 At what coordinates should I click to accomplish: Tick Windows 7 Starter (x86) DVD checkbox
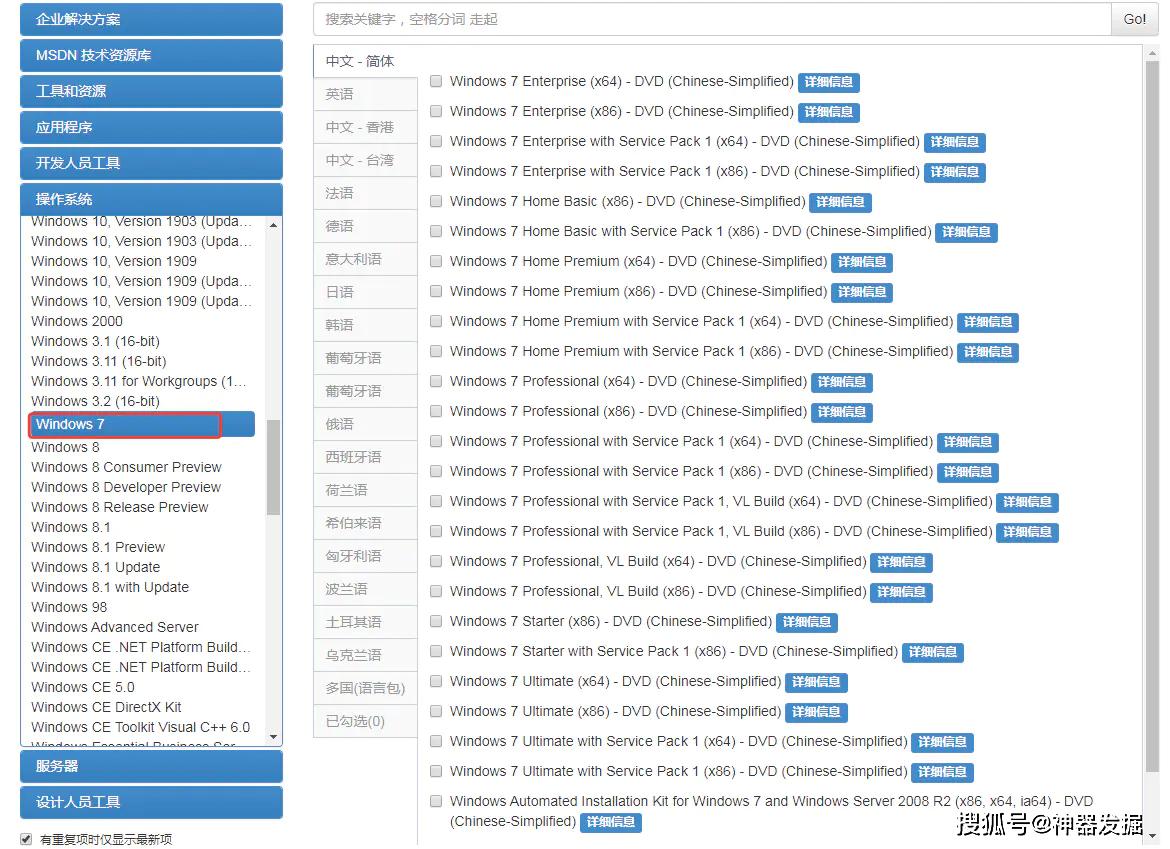point(436,621)
